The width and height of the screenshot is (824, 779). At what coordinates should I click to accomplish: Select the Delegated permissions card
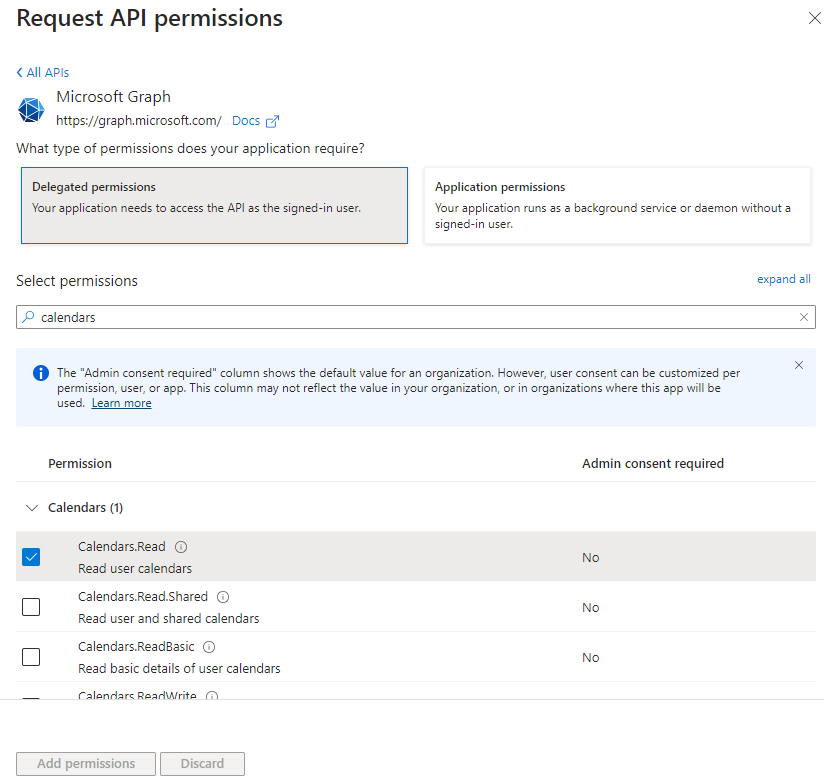click(214, 206)
